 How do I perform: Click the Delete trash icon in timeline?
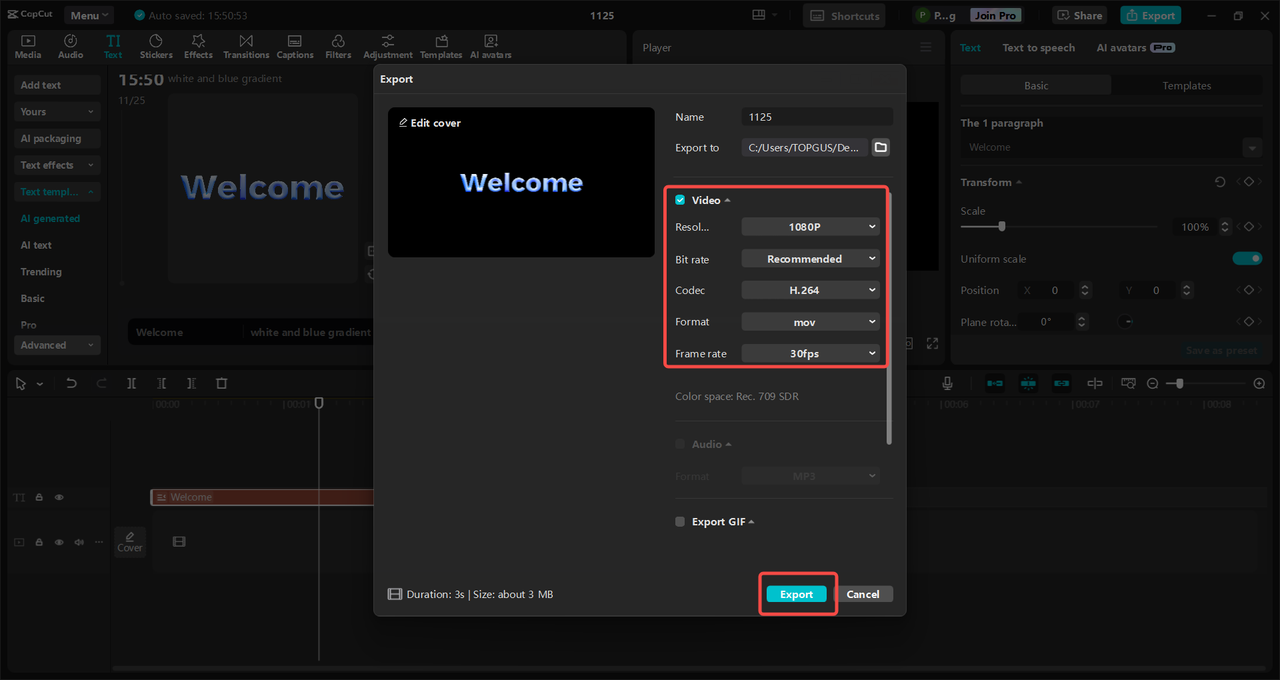tap(222, 383)
